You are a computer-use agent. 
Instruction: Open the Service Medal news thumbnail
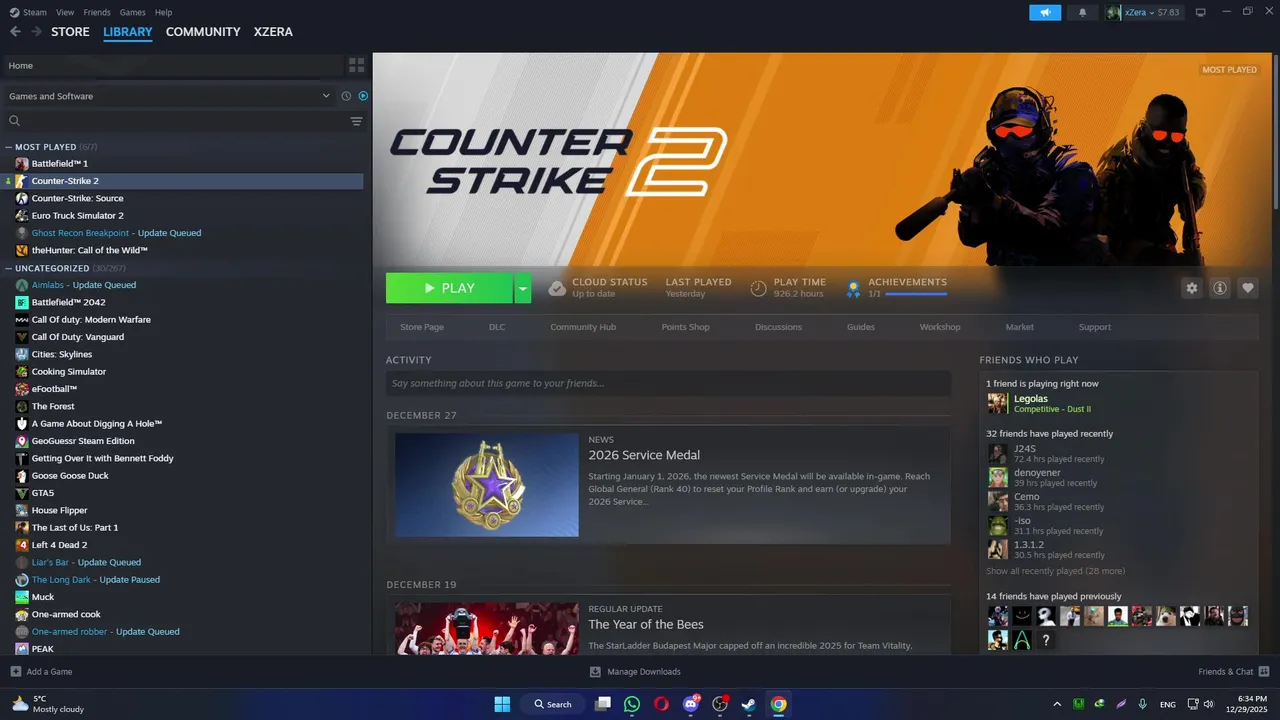[x=486, y=484]
